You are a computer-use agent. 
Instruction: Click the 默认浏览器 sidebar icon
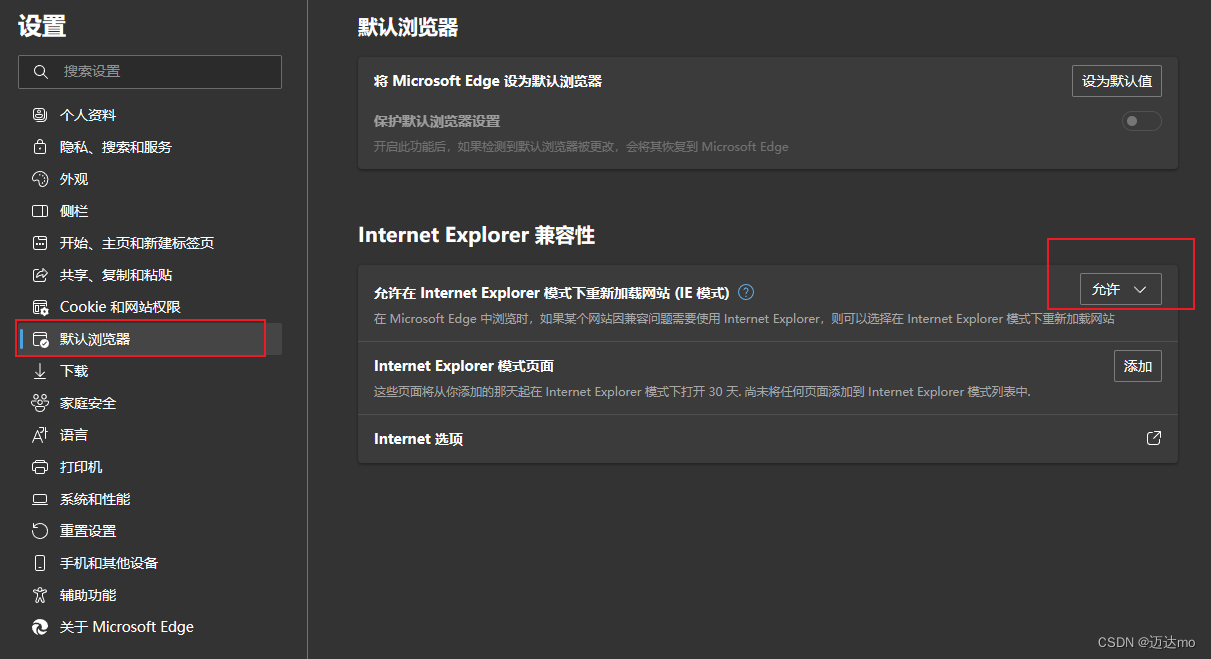tap(40, 339)
